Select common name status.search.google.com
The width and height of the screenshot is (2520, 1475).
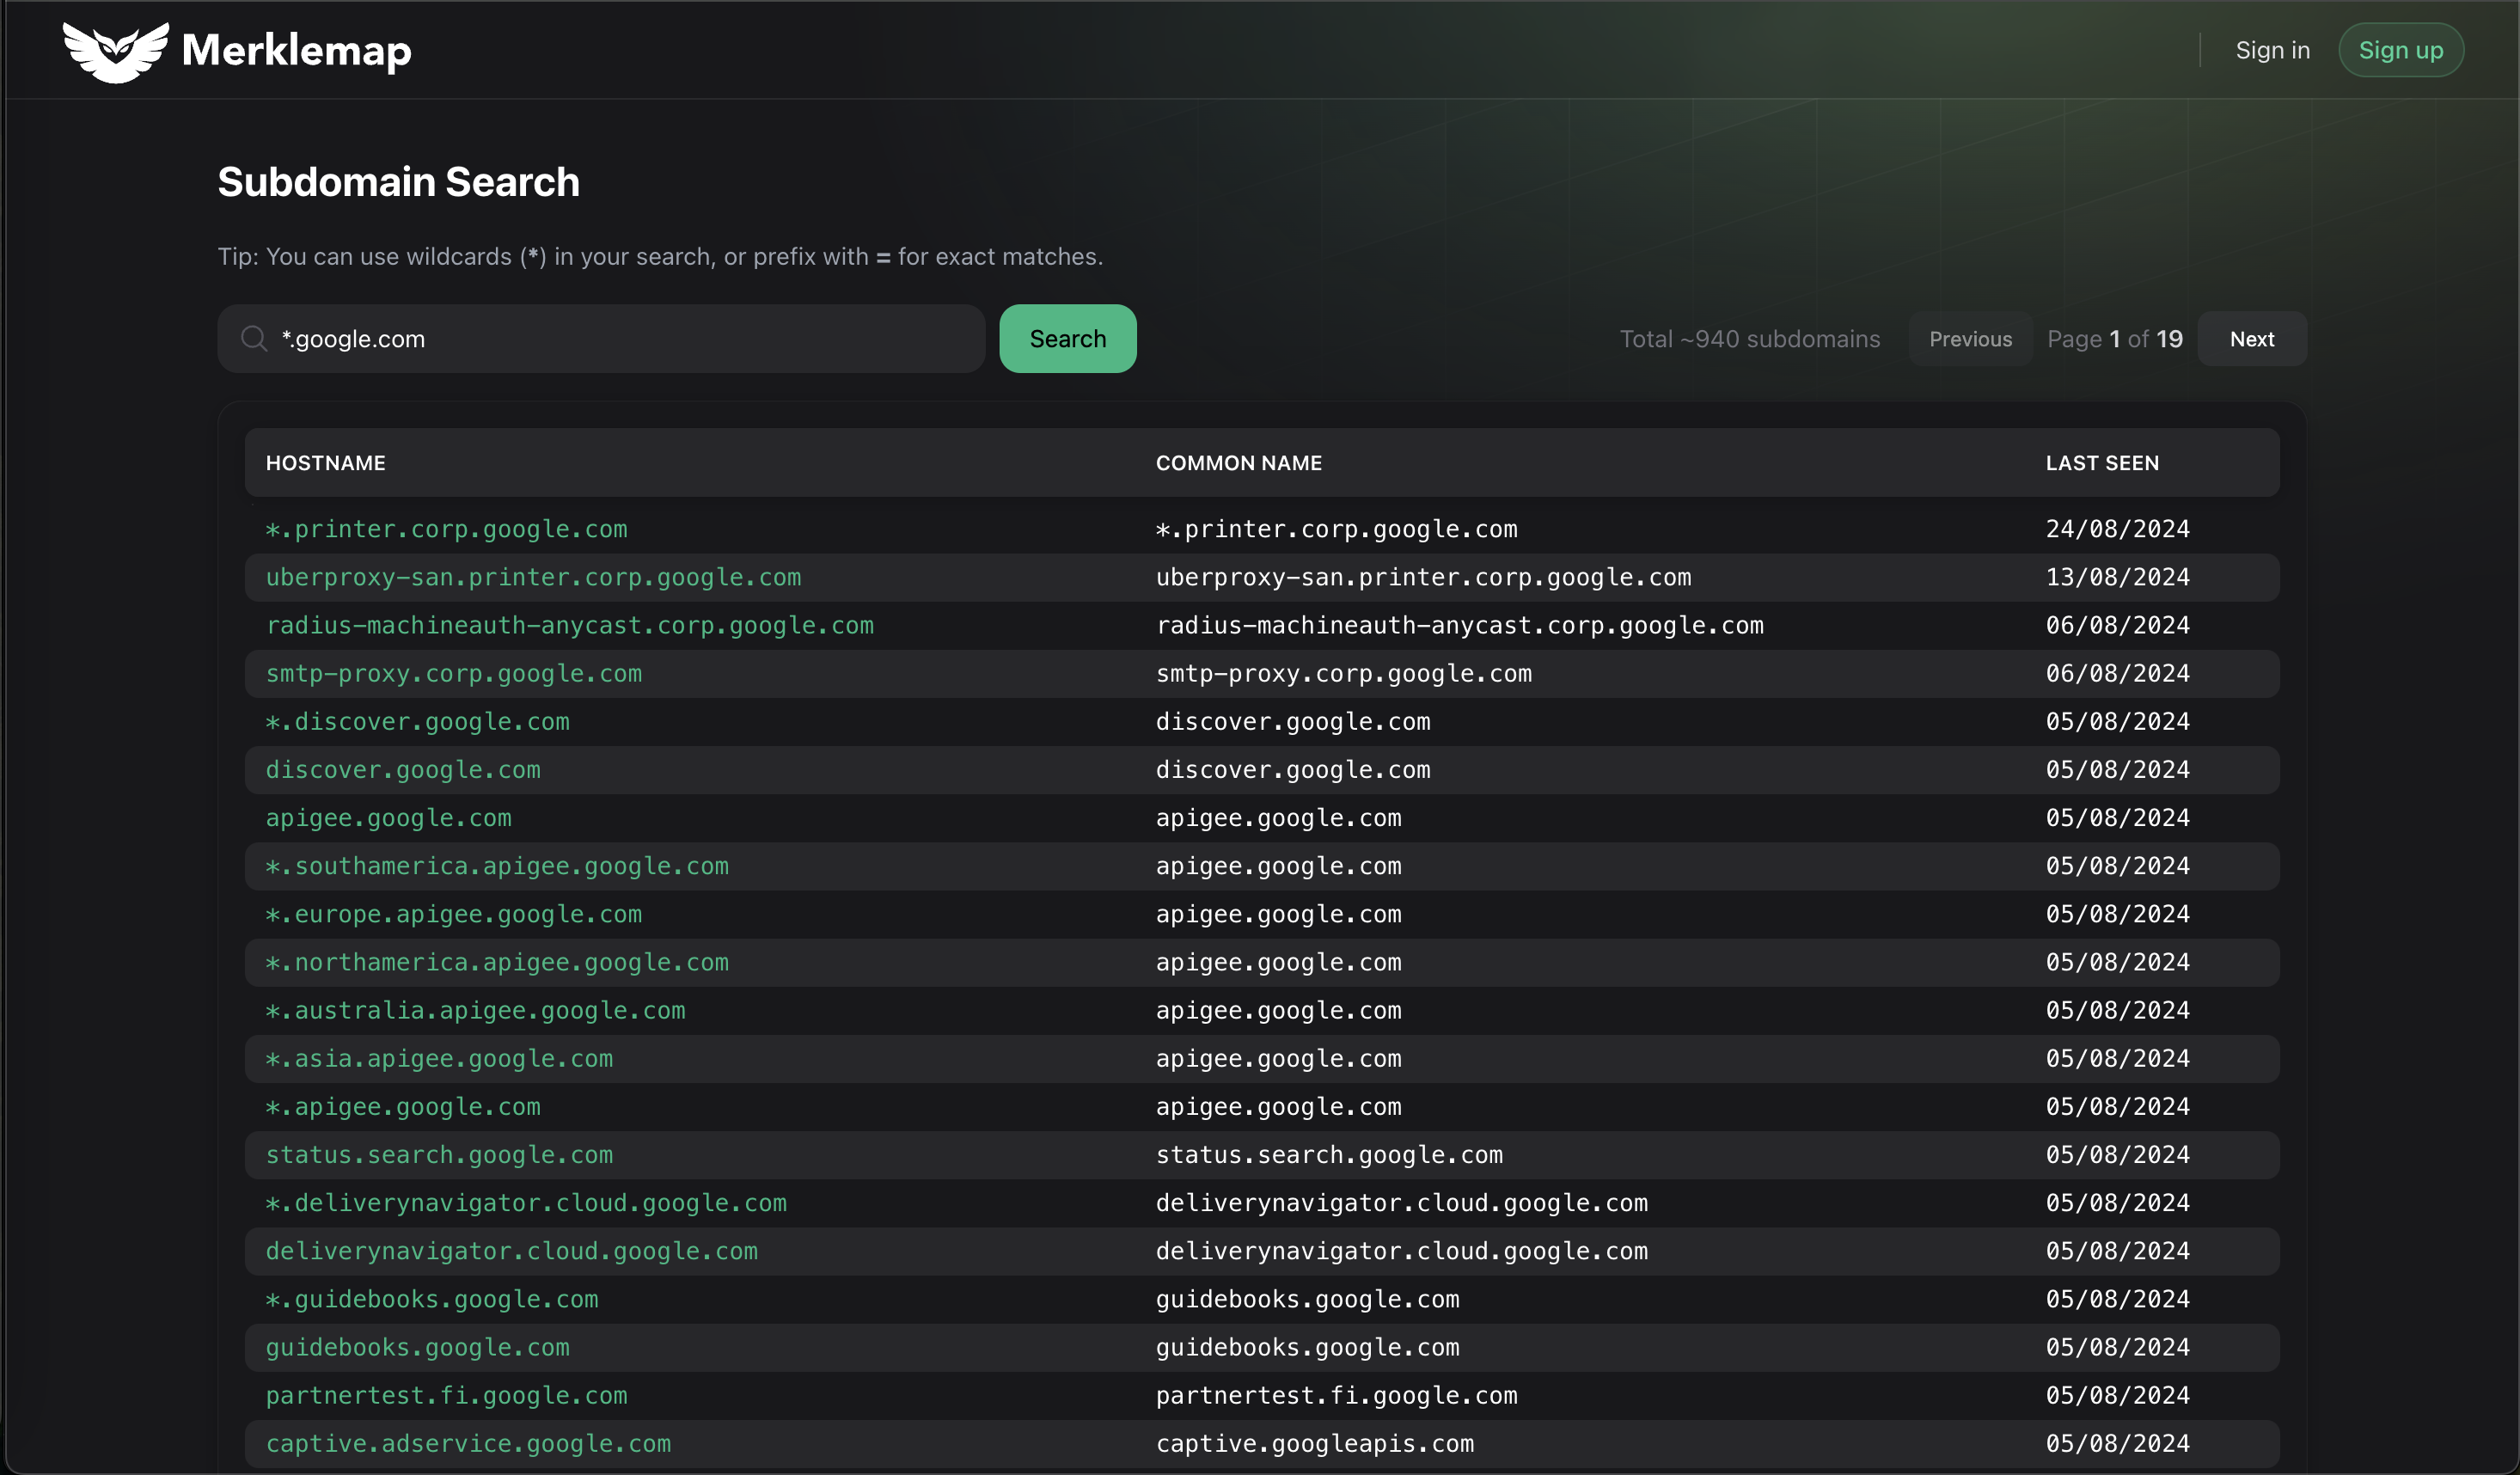click(1329, 1155)
